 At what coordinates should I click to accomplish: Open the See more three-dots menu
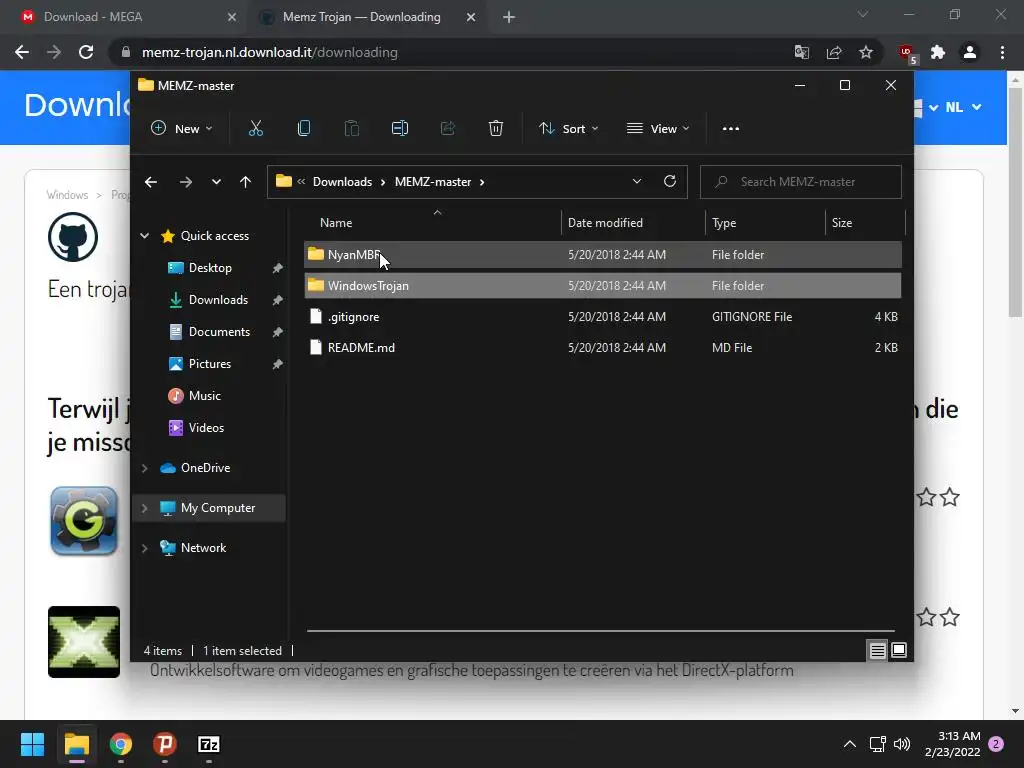pos(731,129)
